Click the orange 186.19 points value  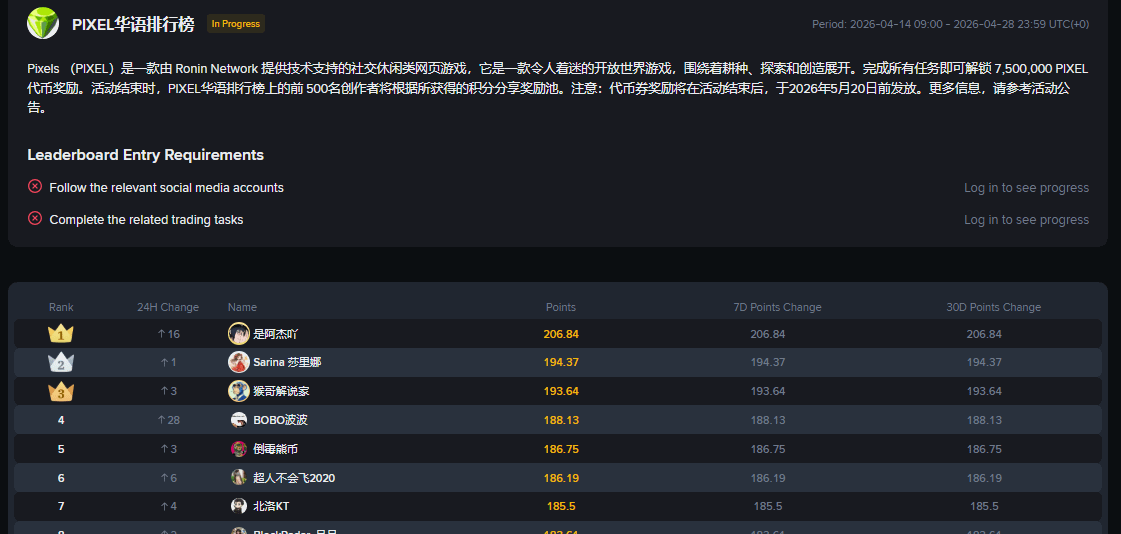click(561, 478)
